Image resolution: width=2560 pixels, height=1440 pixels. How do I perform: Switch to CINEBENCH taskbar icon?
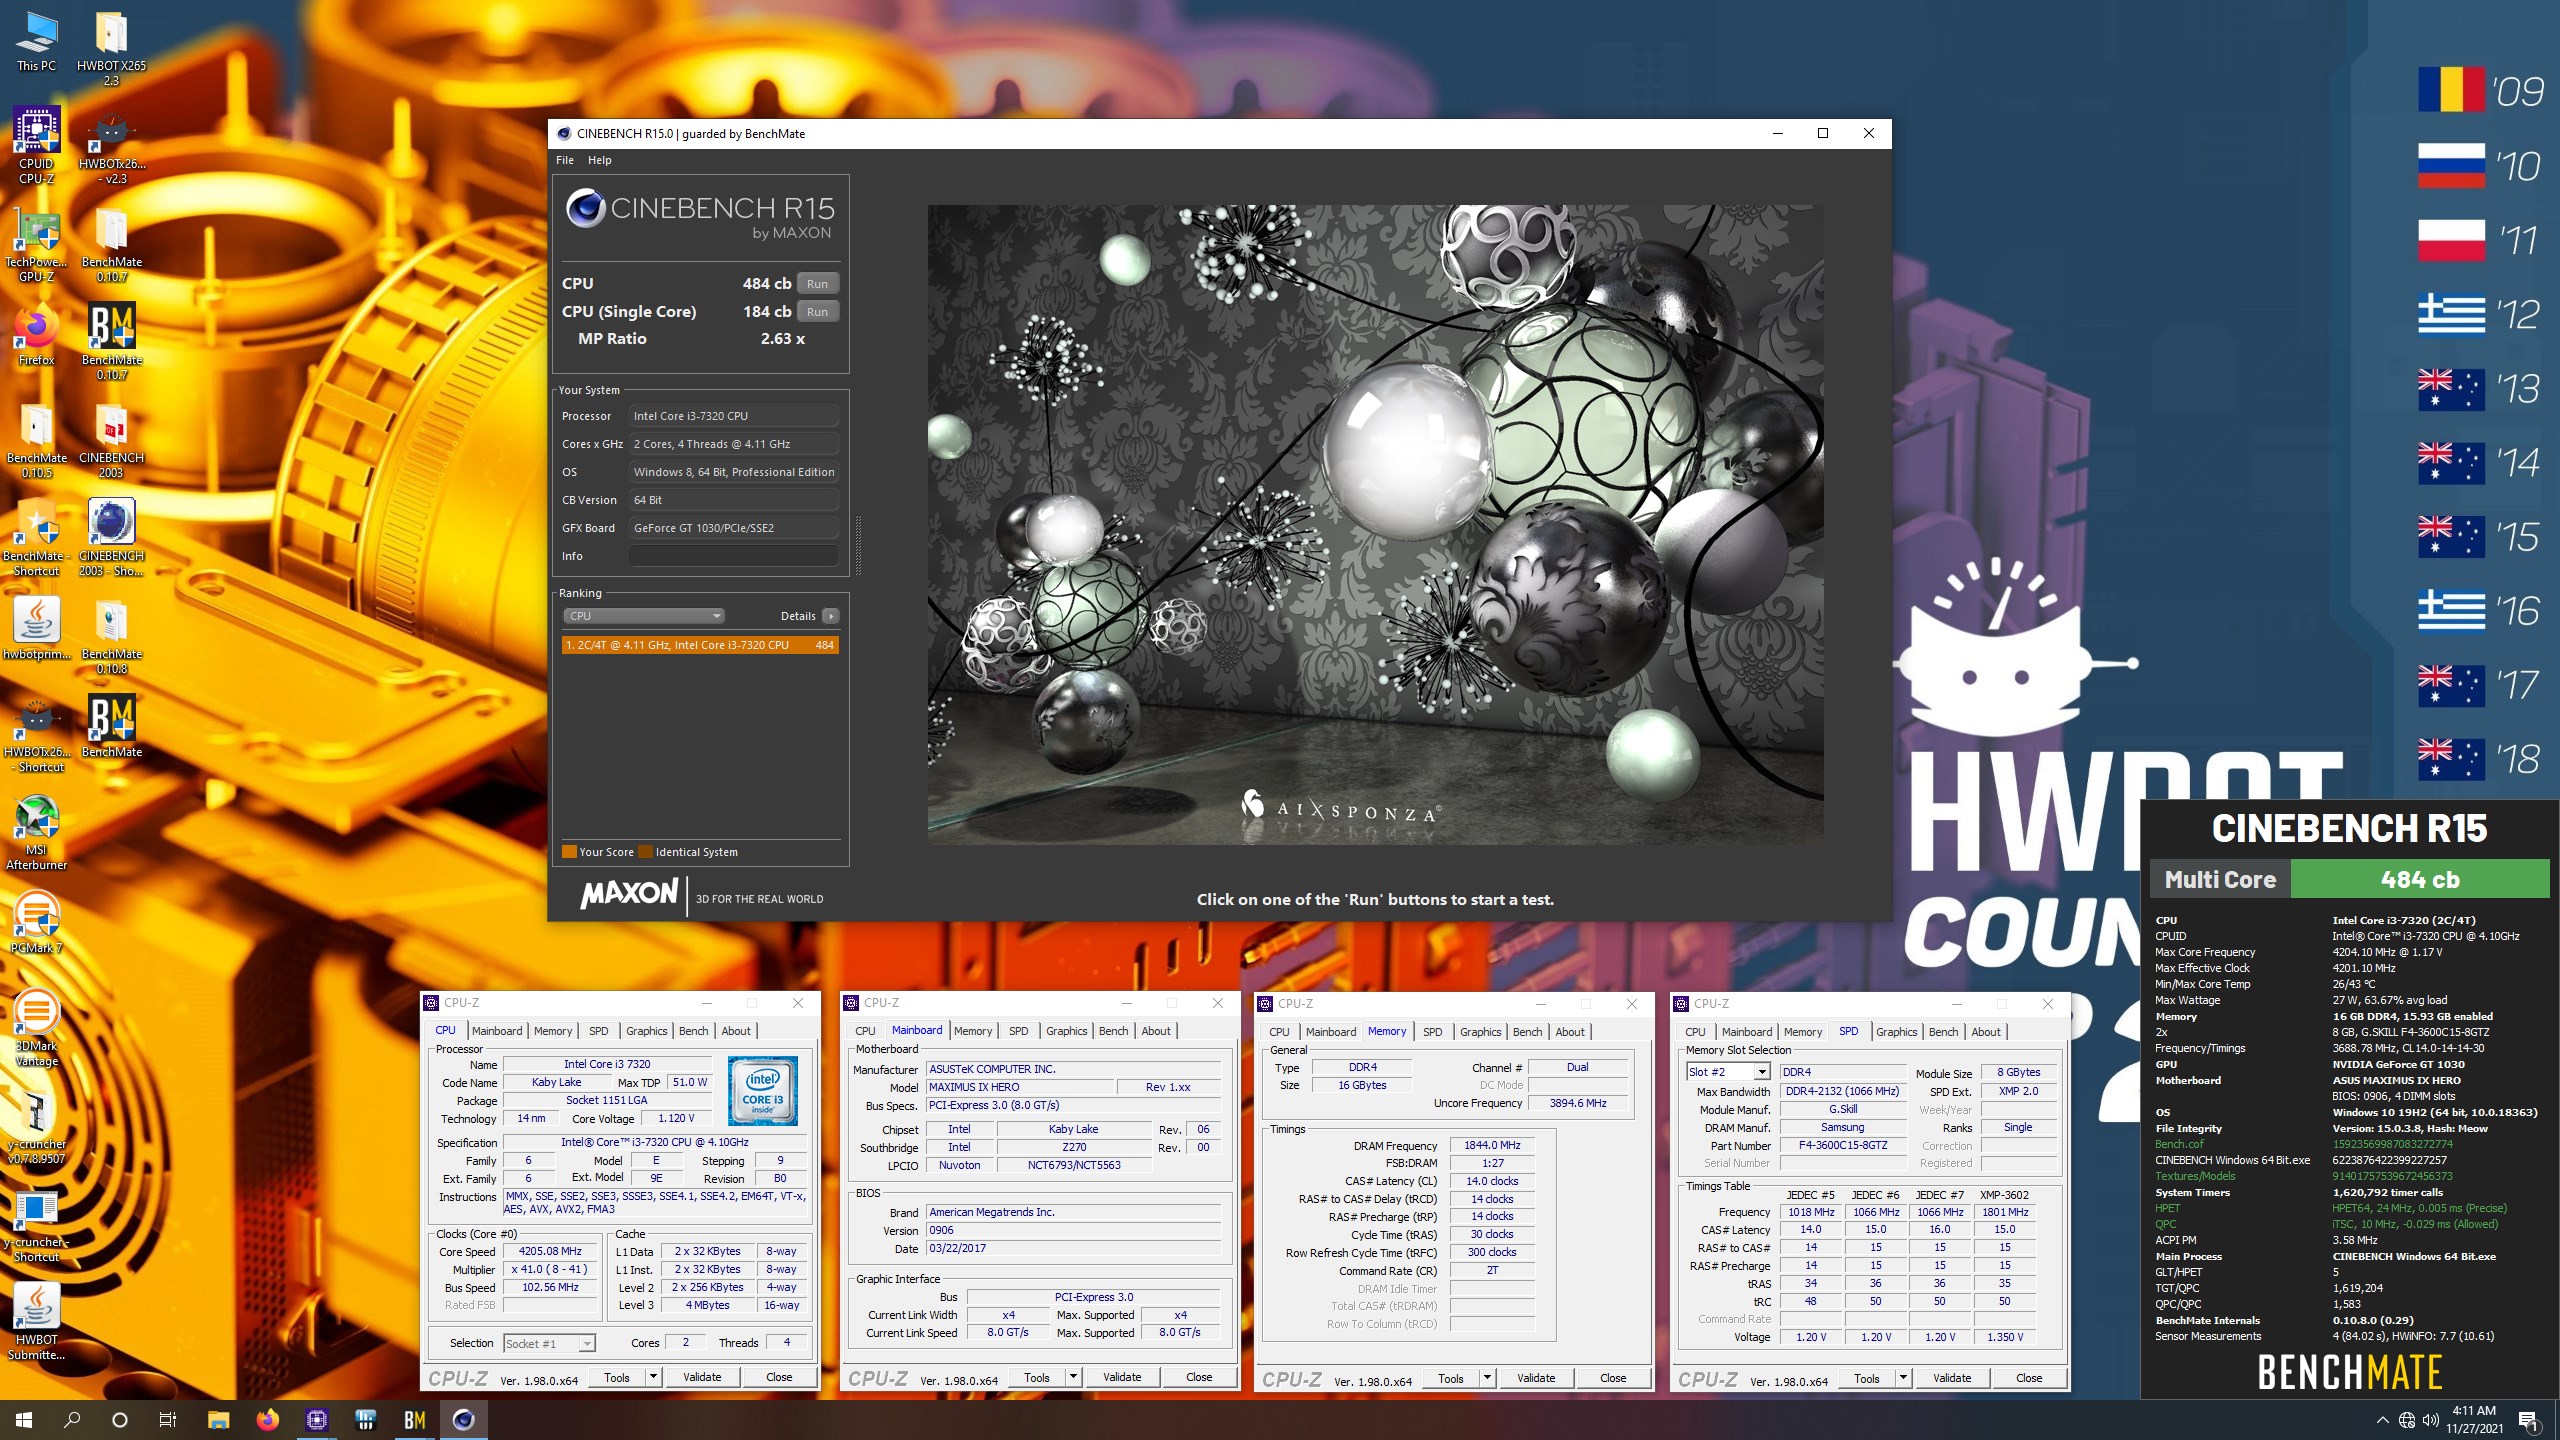(463, 1420)
